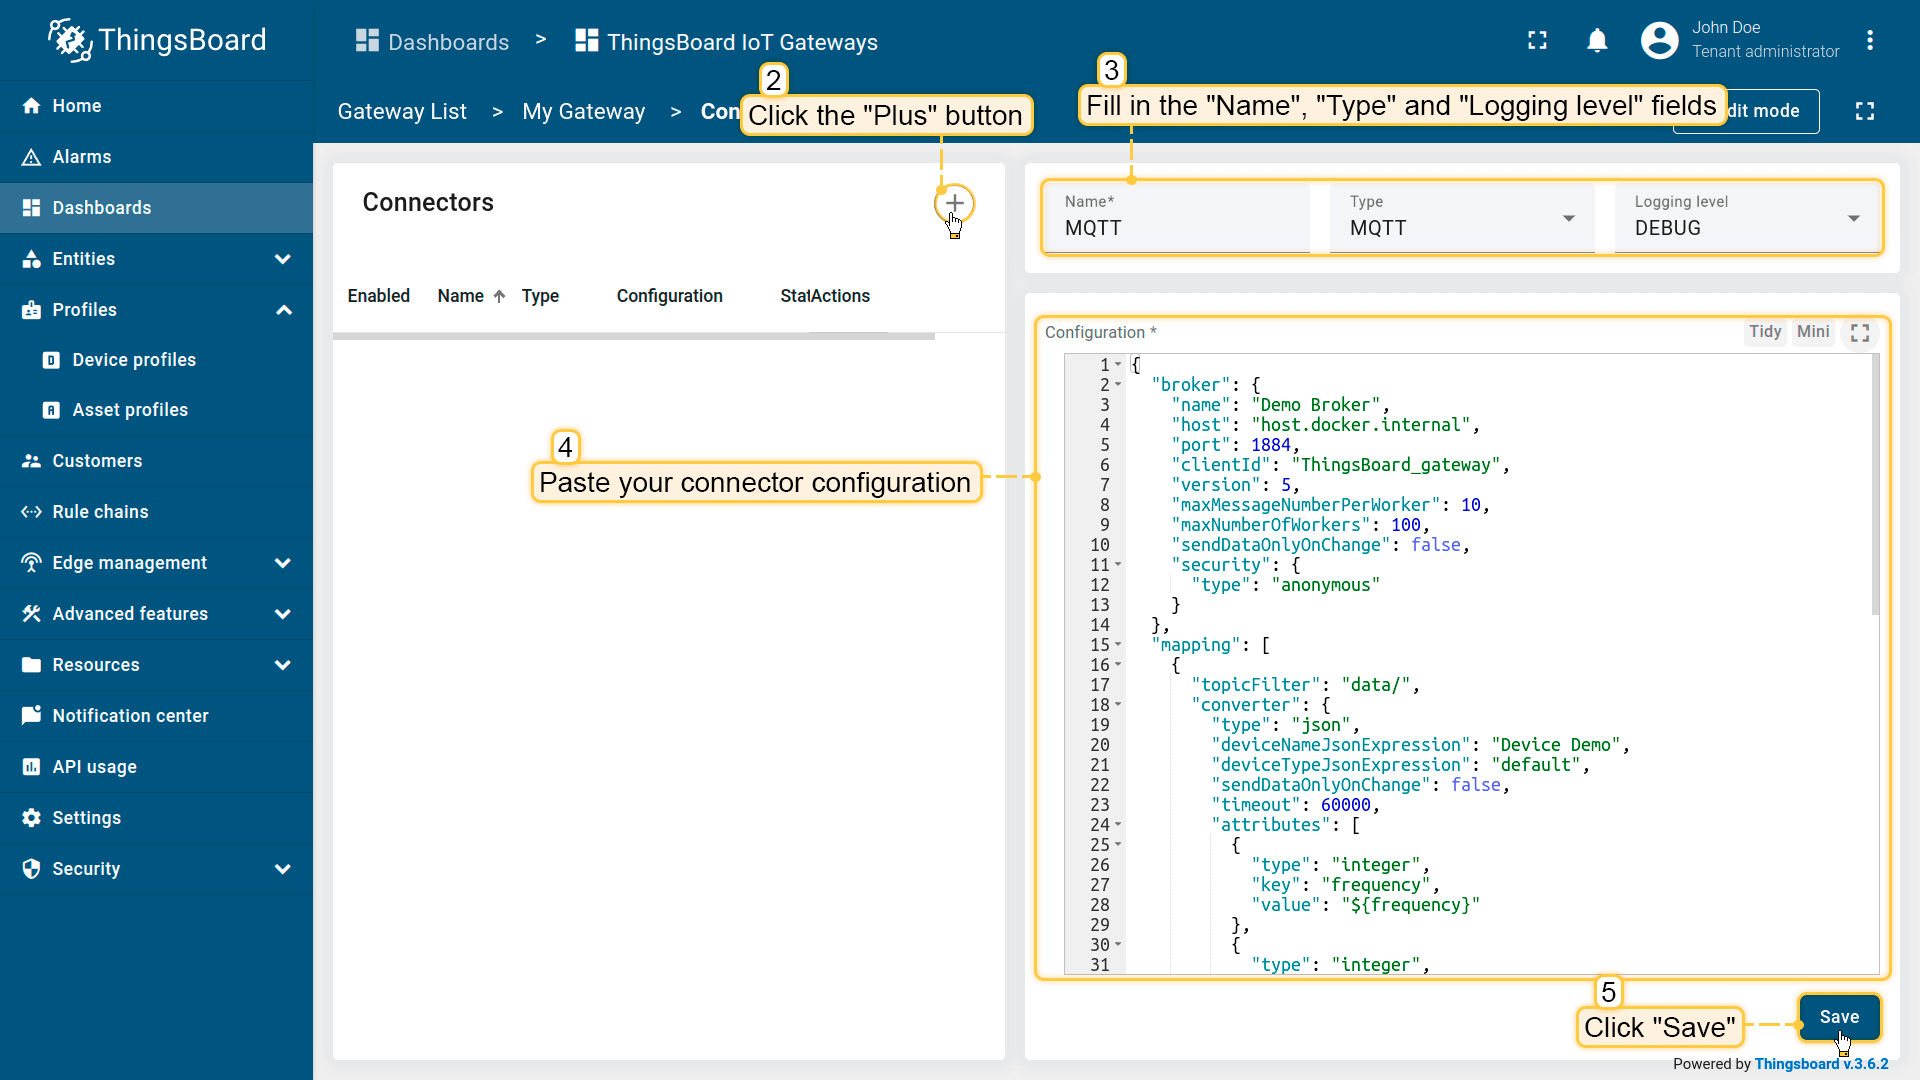
Task: Go to Dashboards sidebar item
Action: (x=156, y=208)
